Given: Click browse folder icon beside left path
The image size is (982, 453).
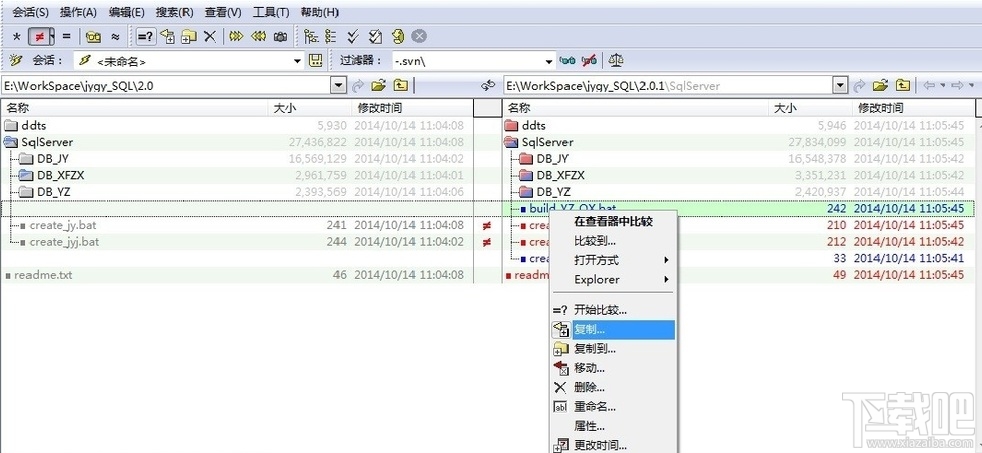Looking at the screenshot, I should pyautogui.click(x=378, y=85).
